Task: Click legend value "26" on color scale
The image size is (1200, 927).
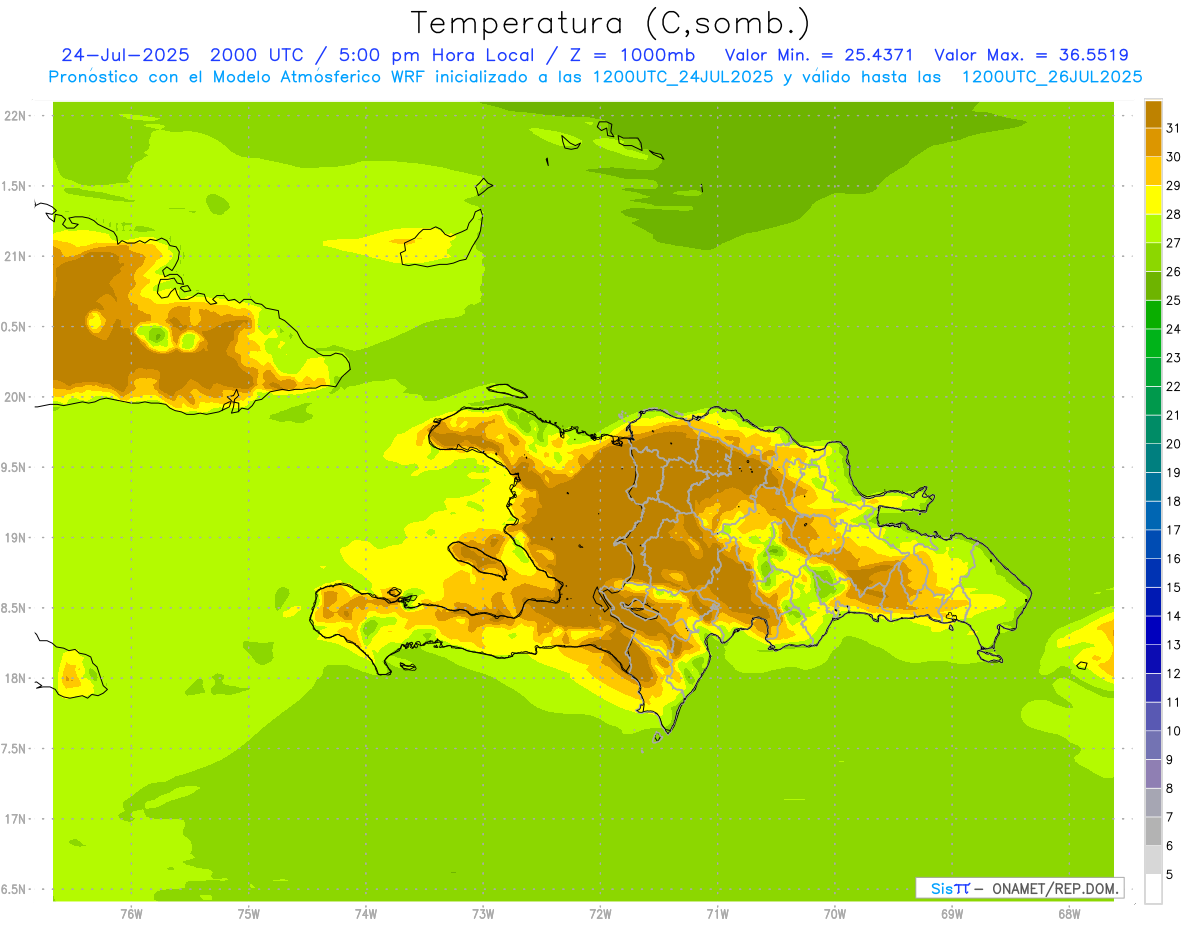Action: pyautogui.click(x=1174, y=271)
